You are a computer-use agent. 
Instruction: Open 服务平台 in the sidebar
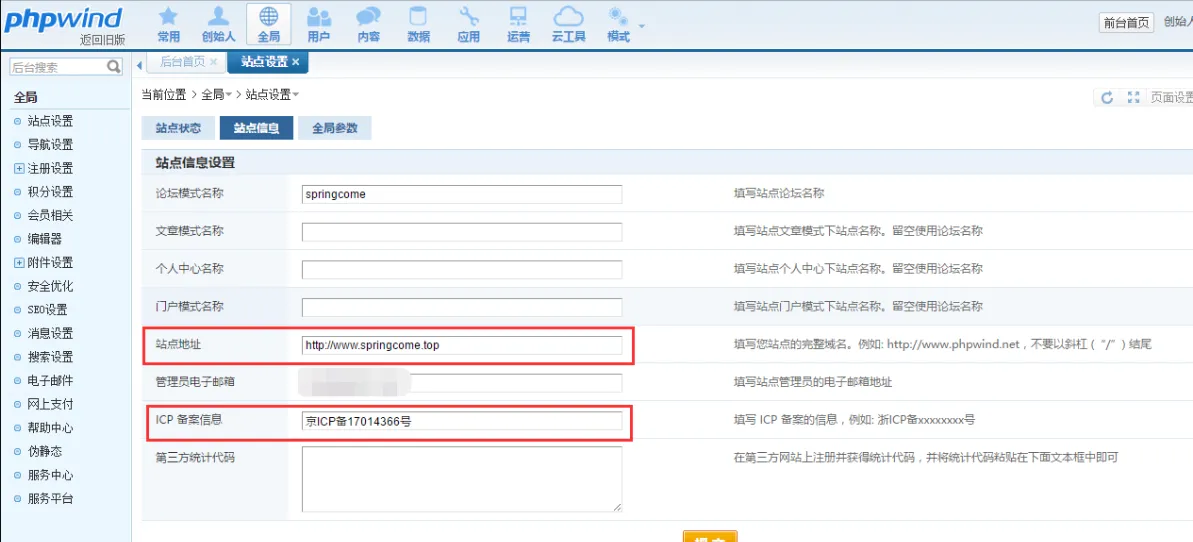pyautogui.click(x=50, y=499)
